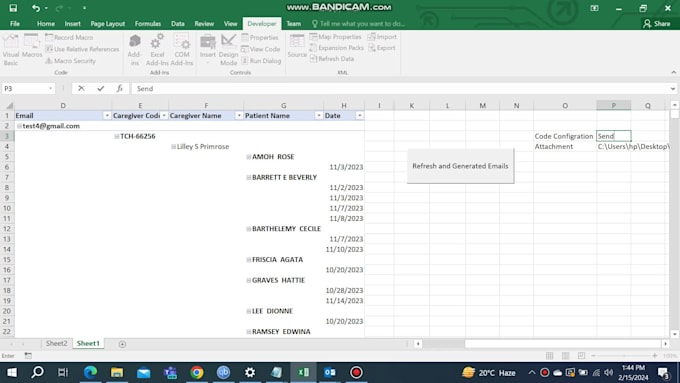Open Google Chrome from taskbar
The width and height of the screenshot is (680, 383).
click(x=197, y=372)
